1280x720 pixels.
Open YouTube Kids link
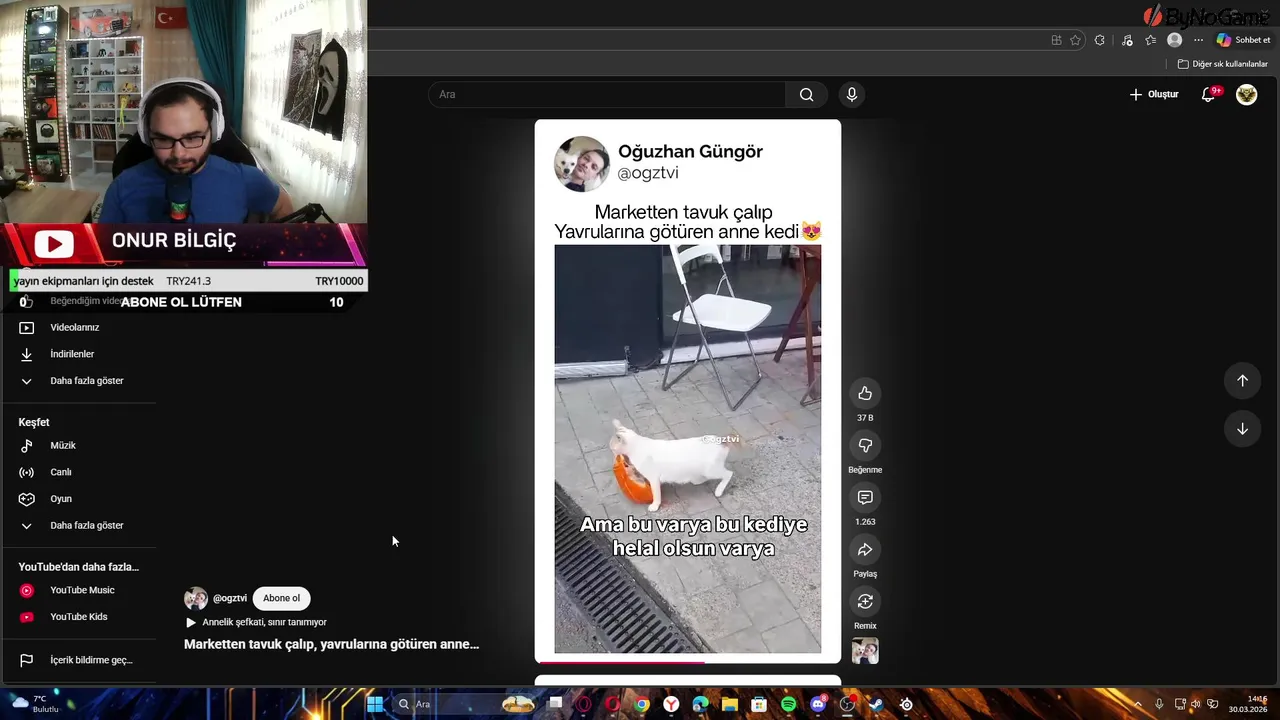point(79,617)
